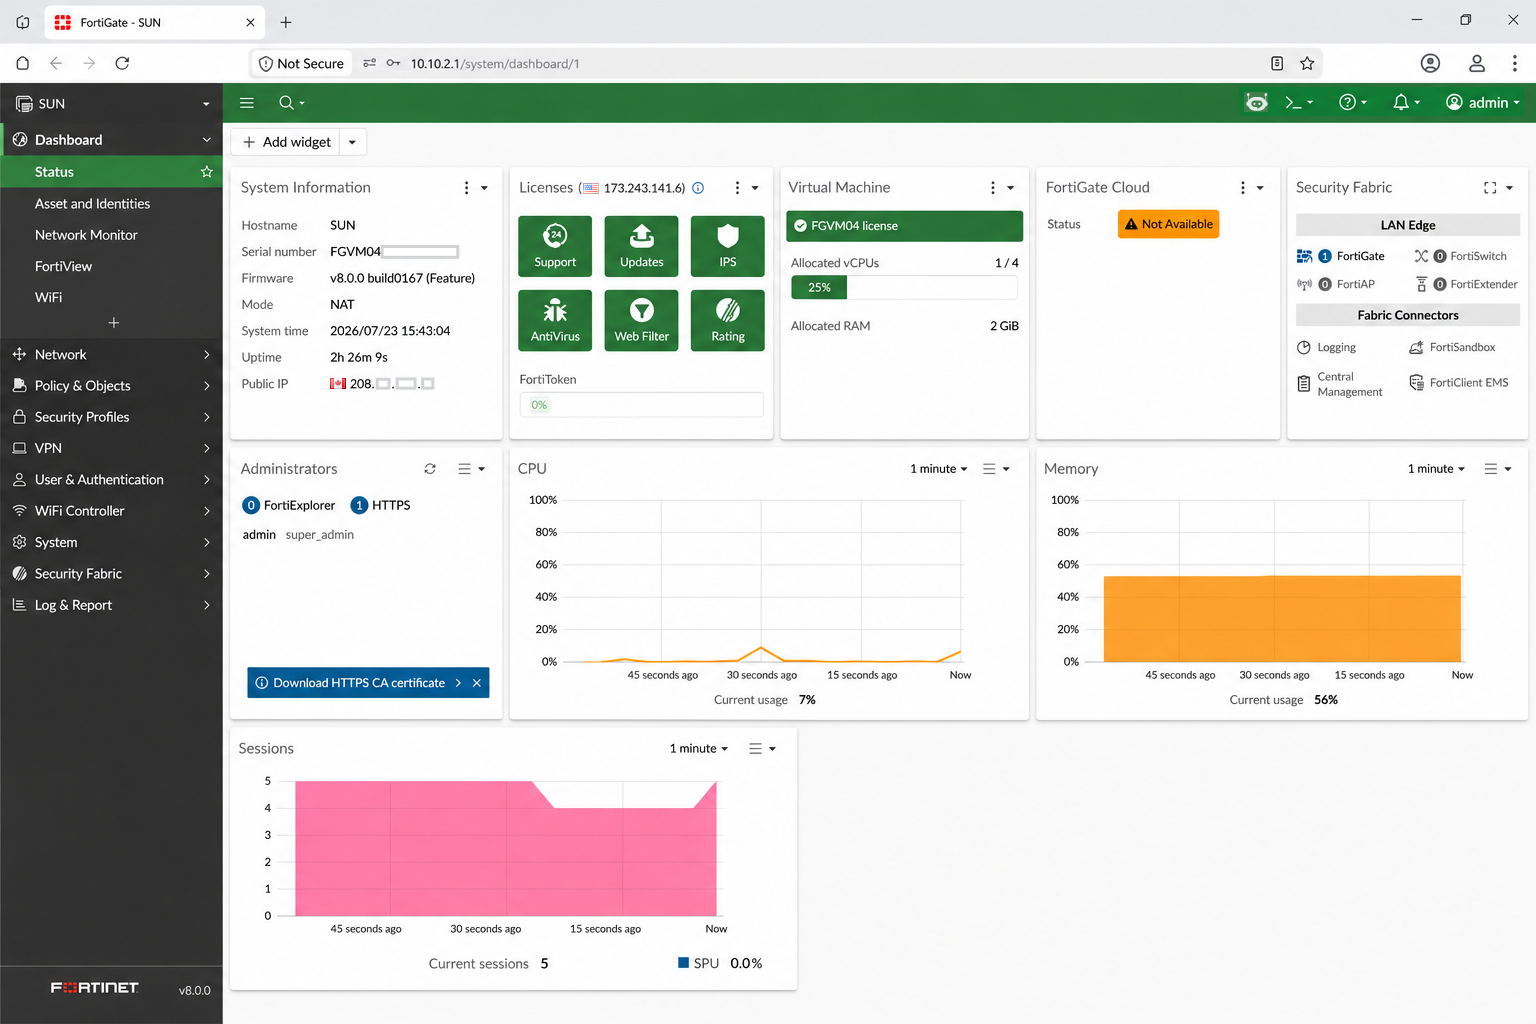Open the SUN VDOM dropdown

tap(111, 104)
